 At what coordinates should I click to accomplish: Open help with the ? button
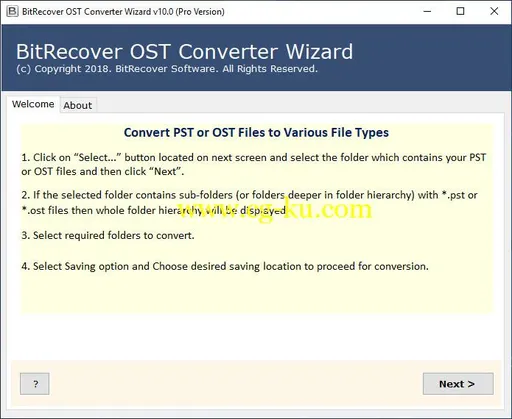click(x=35, y=384)
